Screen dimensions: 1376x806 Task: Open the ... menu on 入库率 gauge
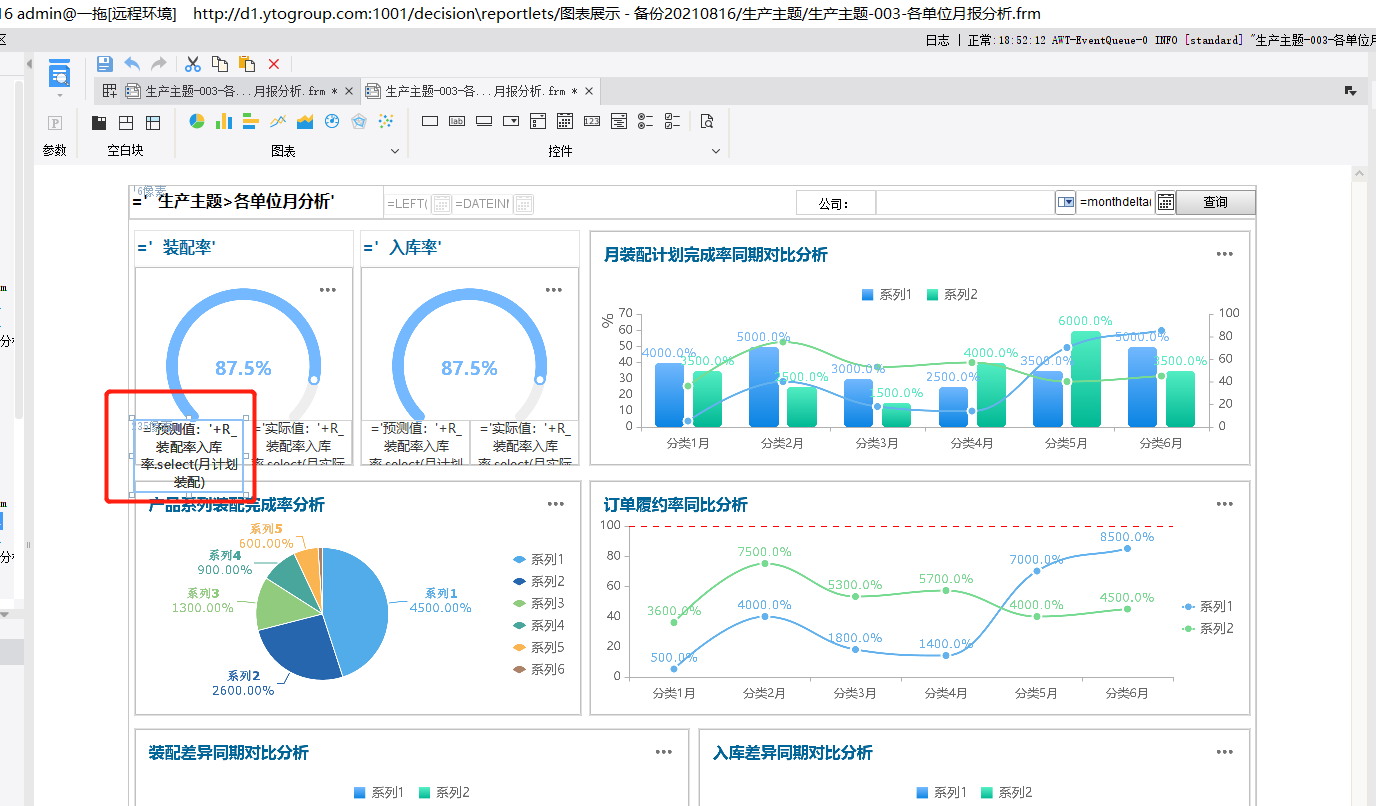(554, 290)
